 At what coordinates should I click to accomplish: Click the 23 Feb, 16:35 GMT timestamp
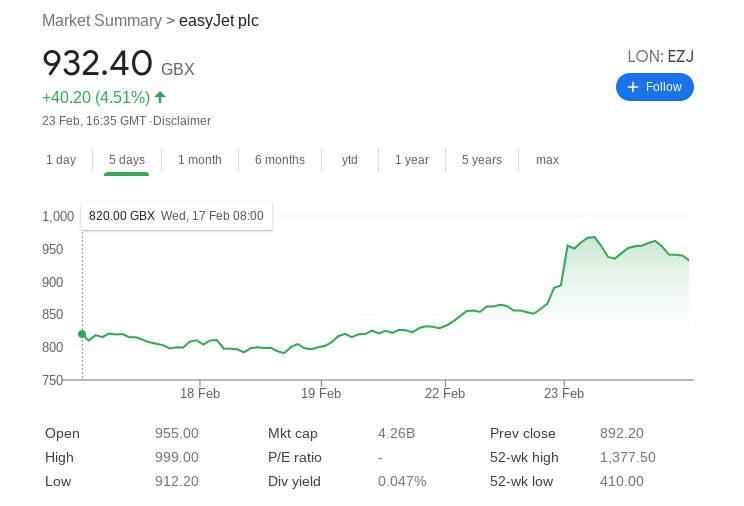pyautogui.click(x=94, y=121)
